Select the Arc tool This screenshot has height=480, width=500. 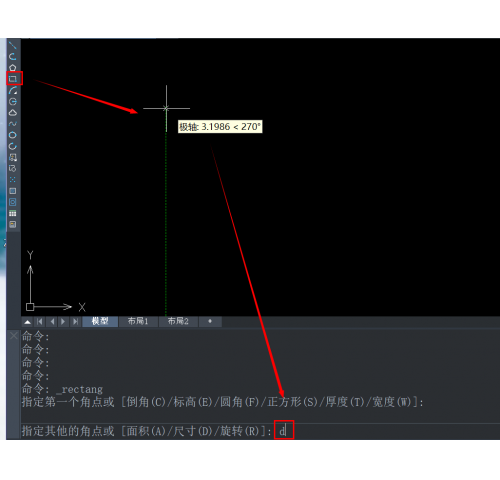[12, 90]
